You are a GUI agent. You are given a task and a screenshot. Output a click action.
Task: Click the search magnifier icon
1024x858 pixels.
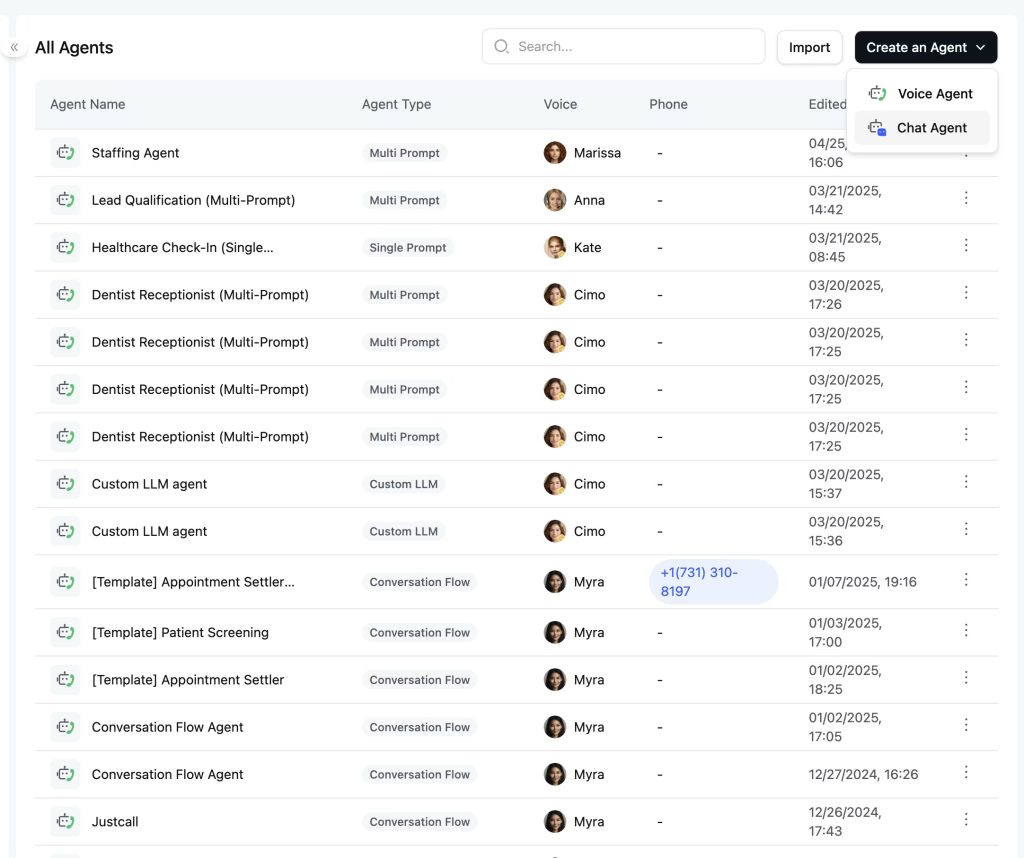(500, 46)
